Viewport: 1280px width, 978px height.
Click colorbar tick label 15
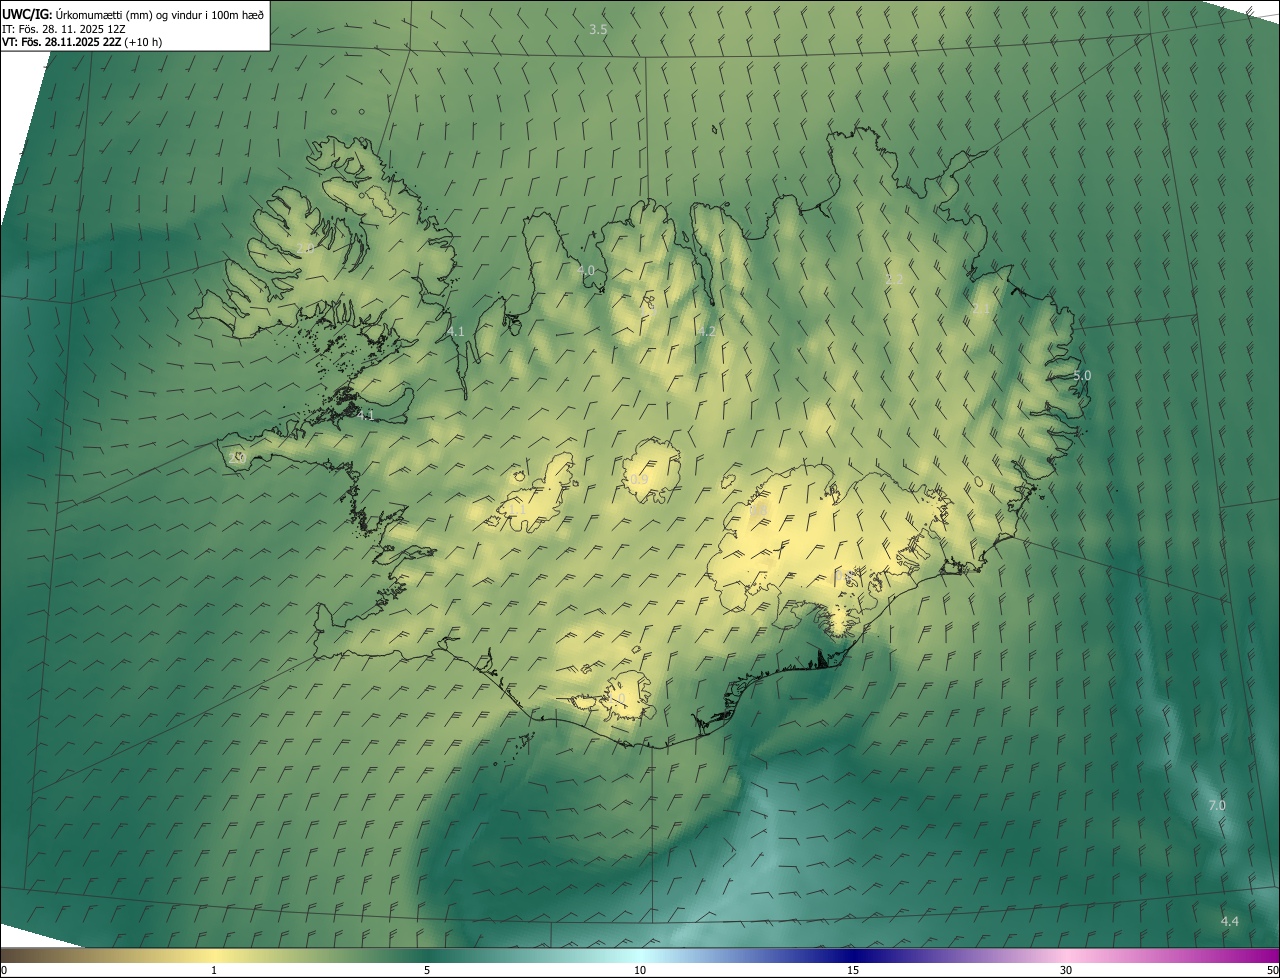[x=853, y=970]
